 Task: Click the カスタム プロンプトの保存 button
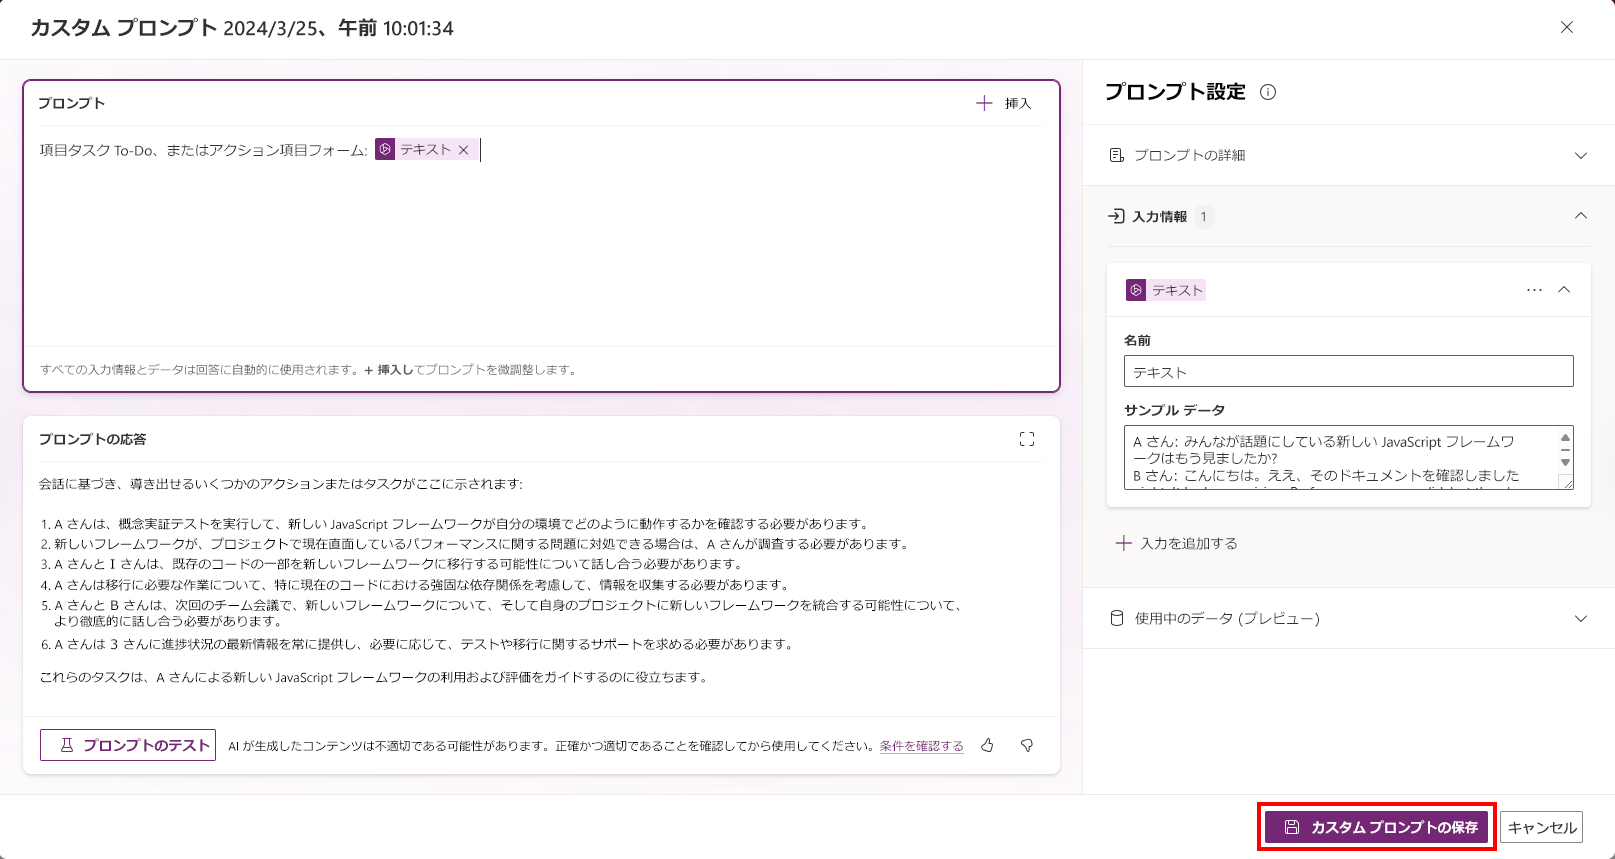(1377, 827)
